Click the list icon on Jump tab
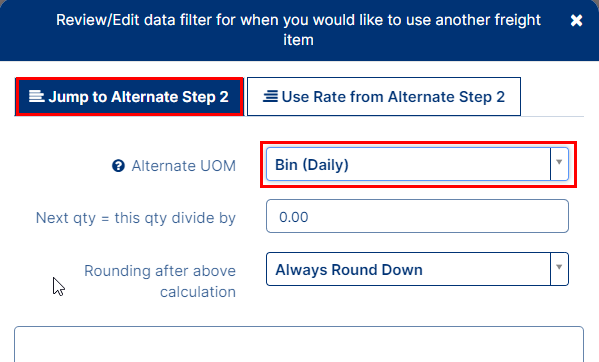The width and height of the screenshot is (599, 362). coord(37,96)
